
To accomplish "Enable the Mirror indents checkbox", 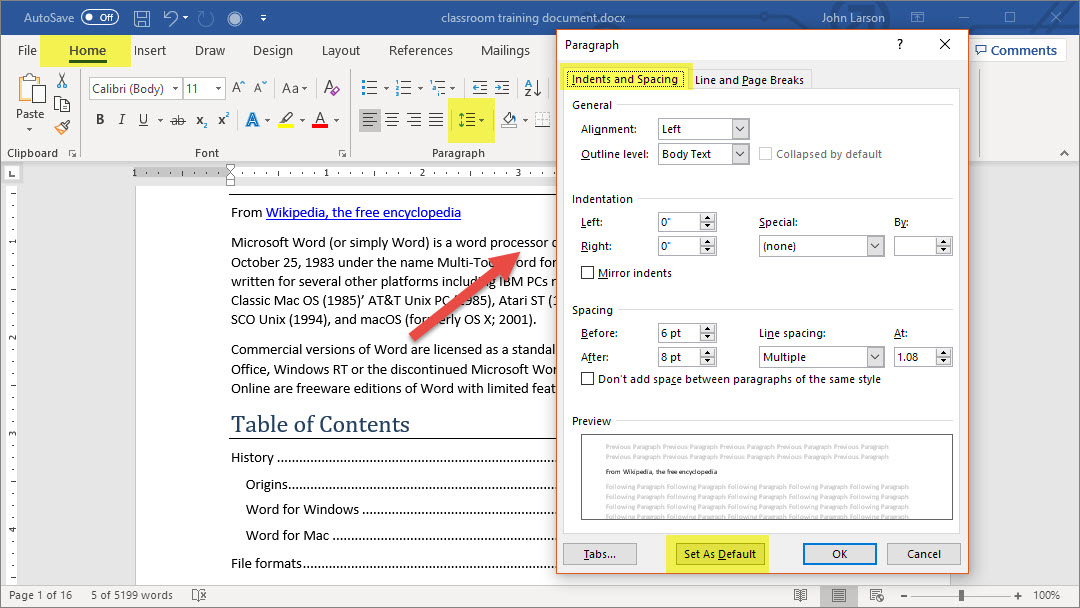I will (x=588, y=273).
